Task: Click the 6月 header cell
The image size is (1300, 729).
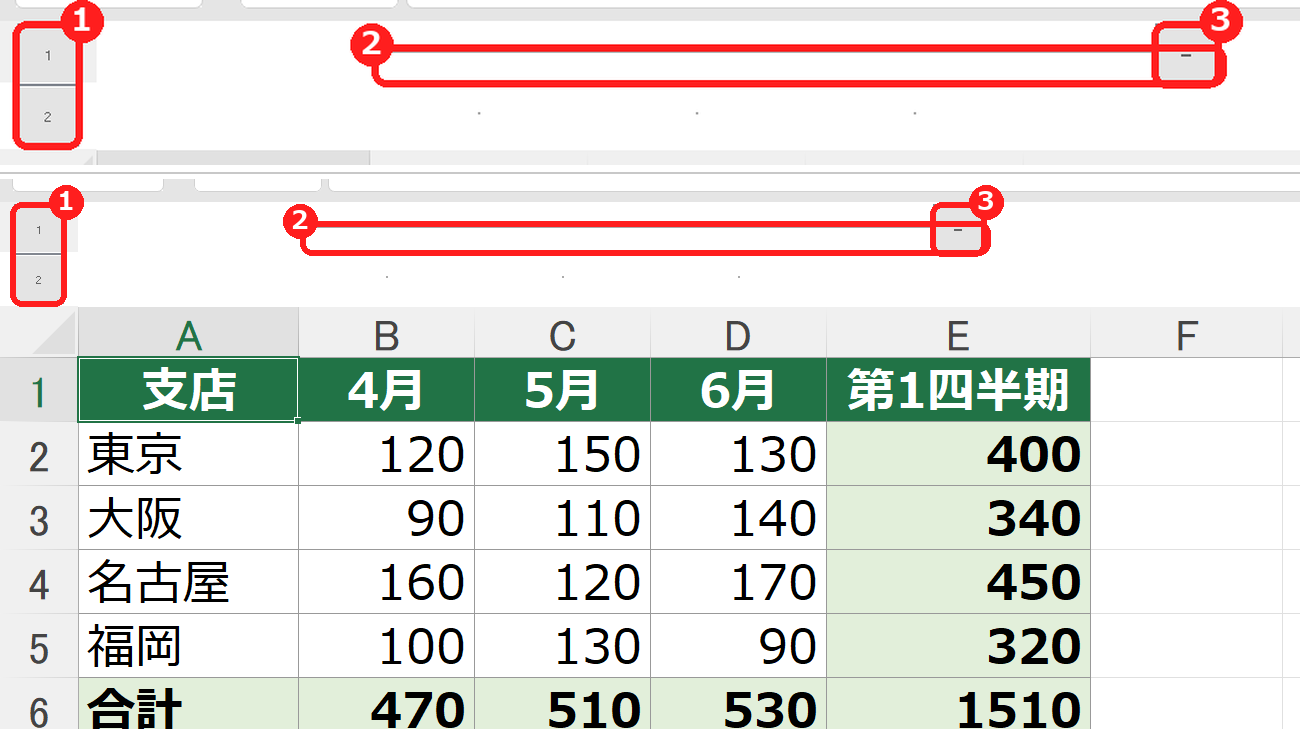Action: (x=739, y=390)
